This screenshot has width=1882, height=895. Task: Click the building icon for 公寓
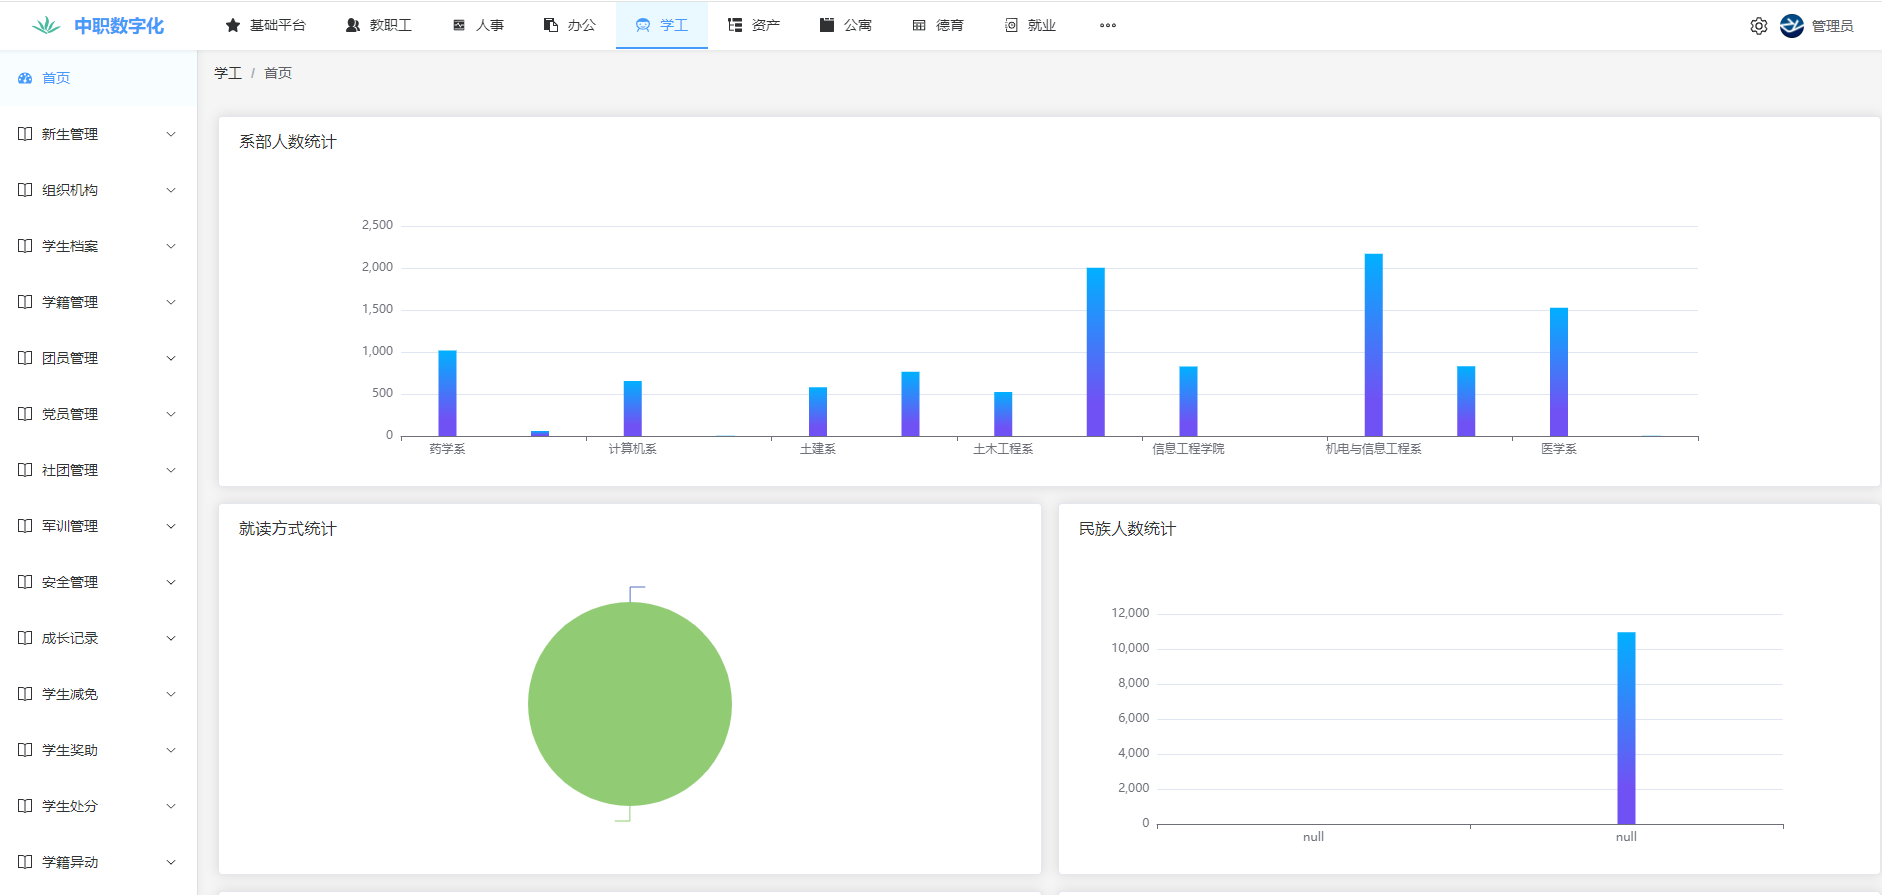click(x=827, y=25)
